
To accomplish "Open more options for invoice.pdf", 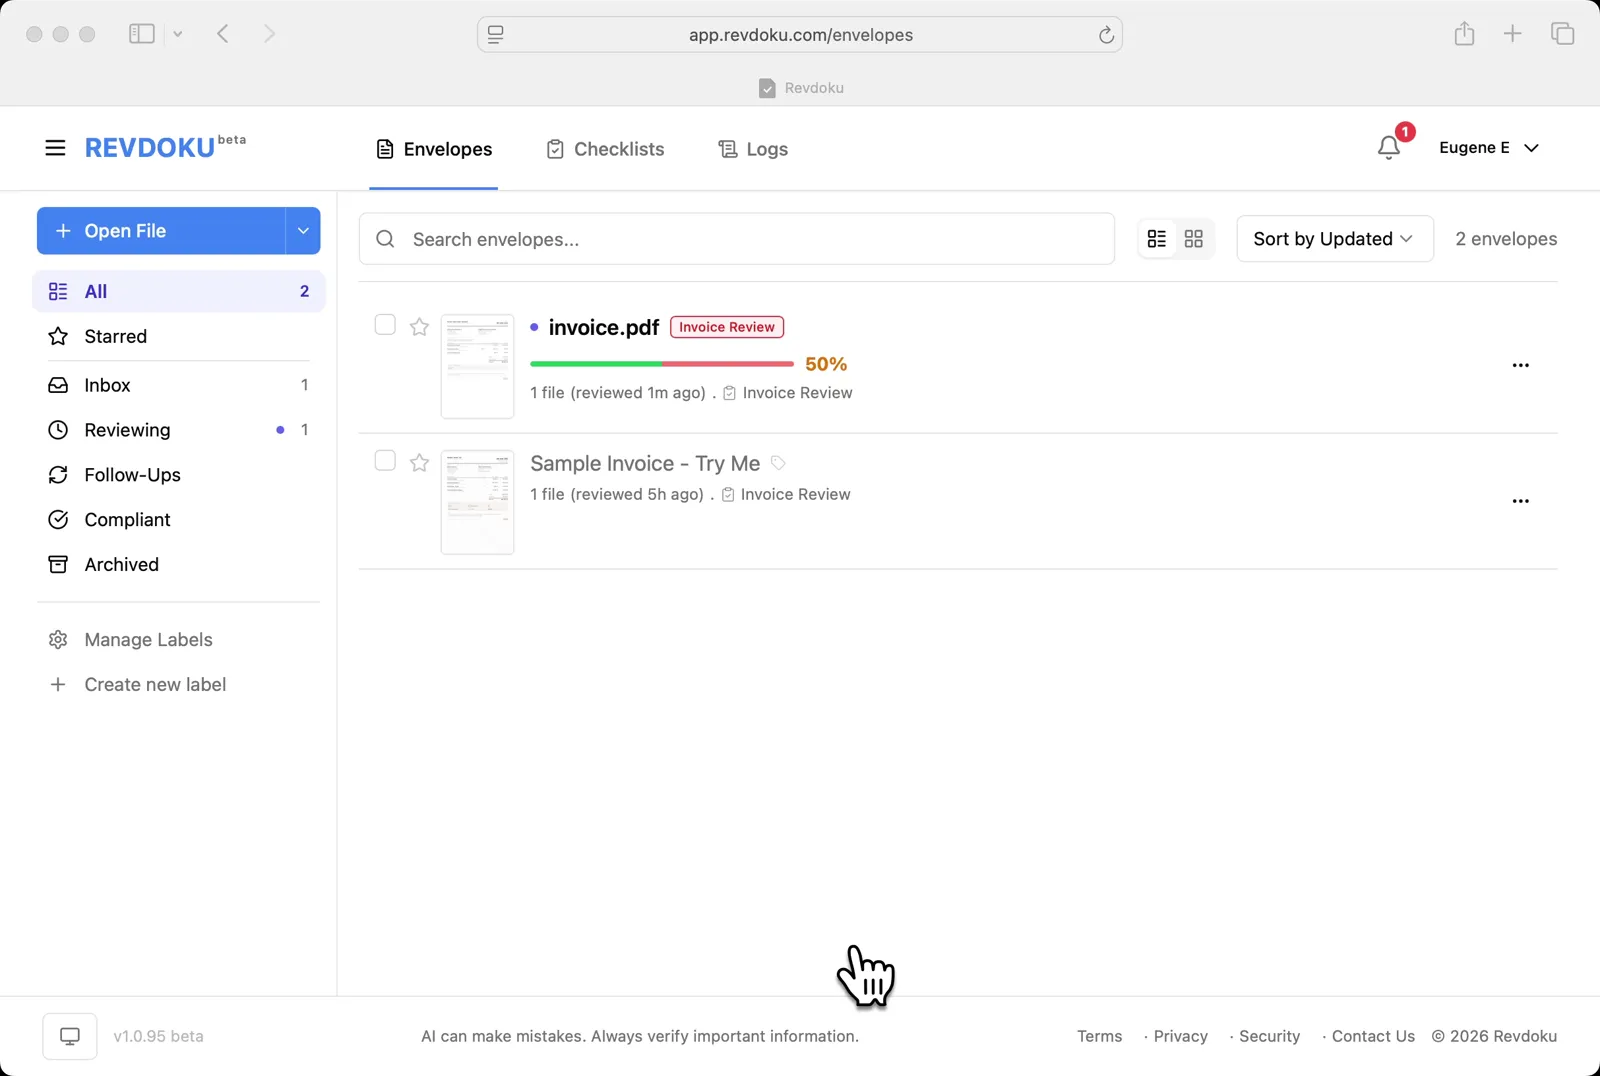I will pyautogui.click(x=1521, y=365).
